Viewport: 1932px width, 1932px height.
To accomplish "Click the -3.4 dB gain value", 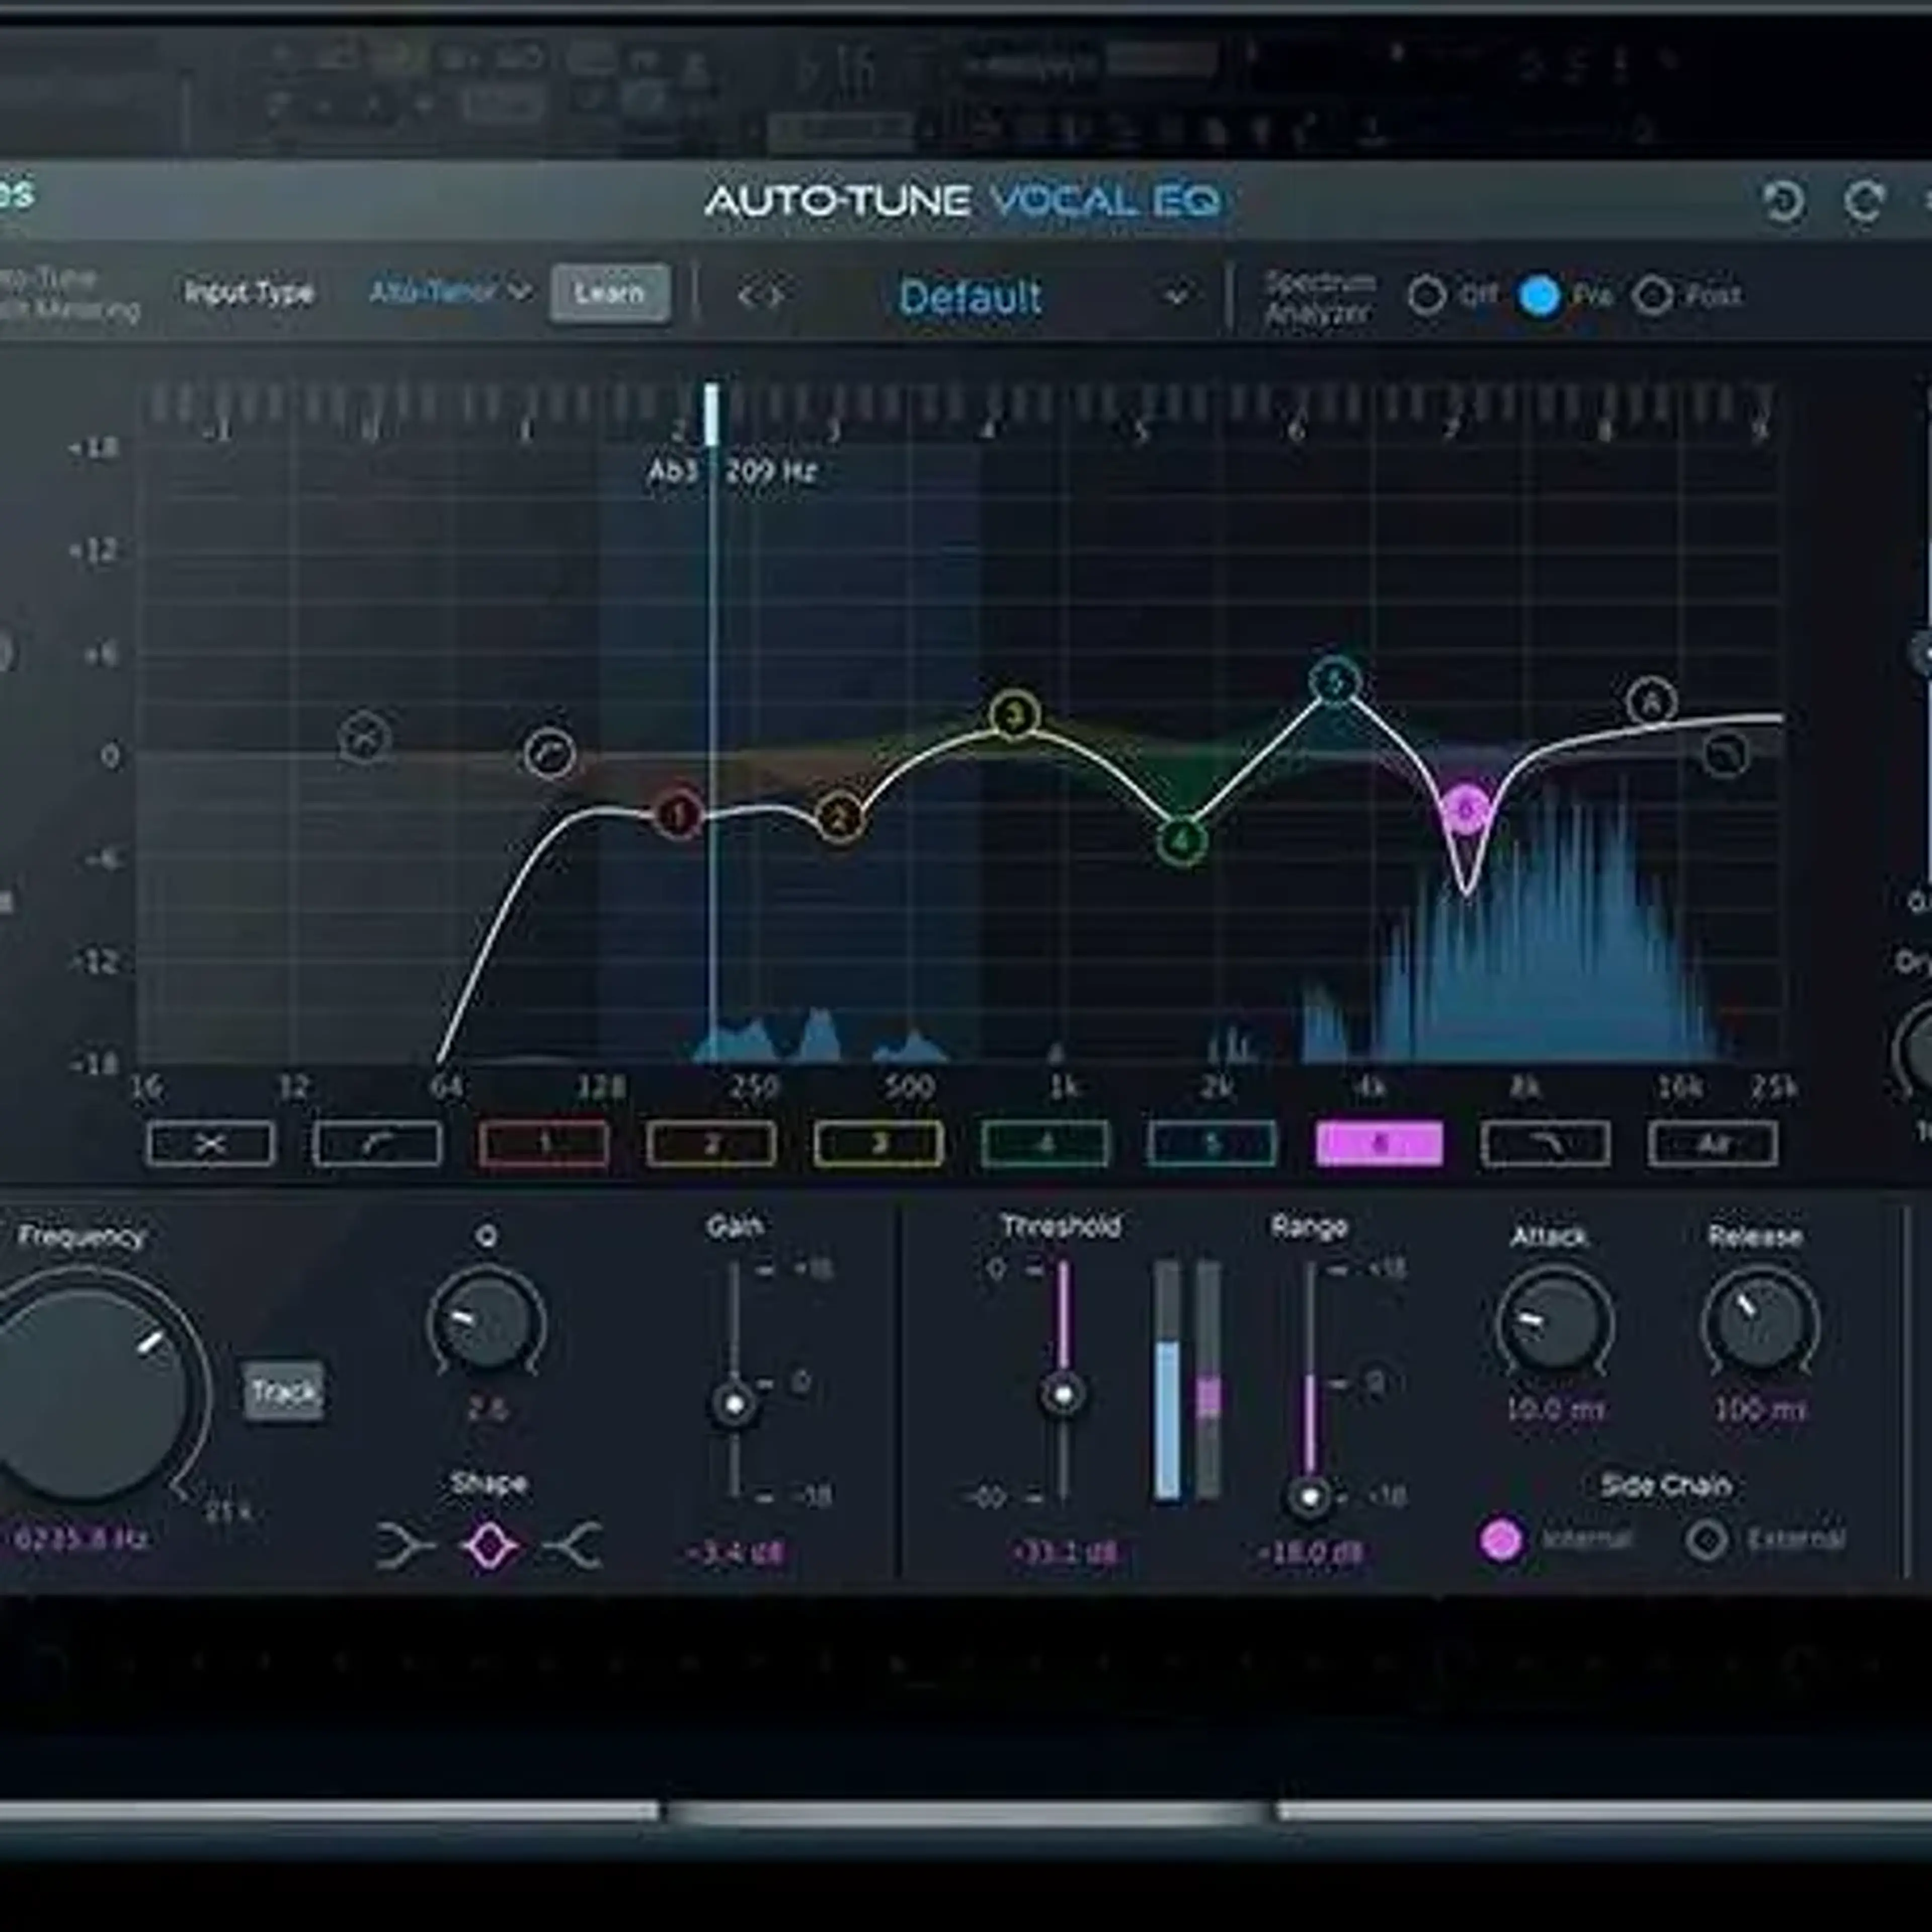I will coord(735,1553).
